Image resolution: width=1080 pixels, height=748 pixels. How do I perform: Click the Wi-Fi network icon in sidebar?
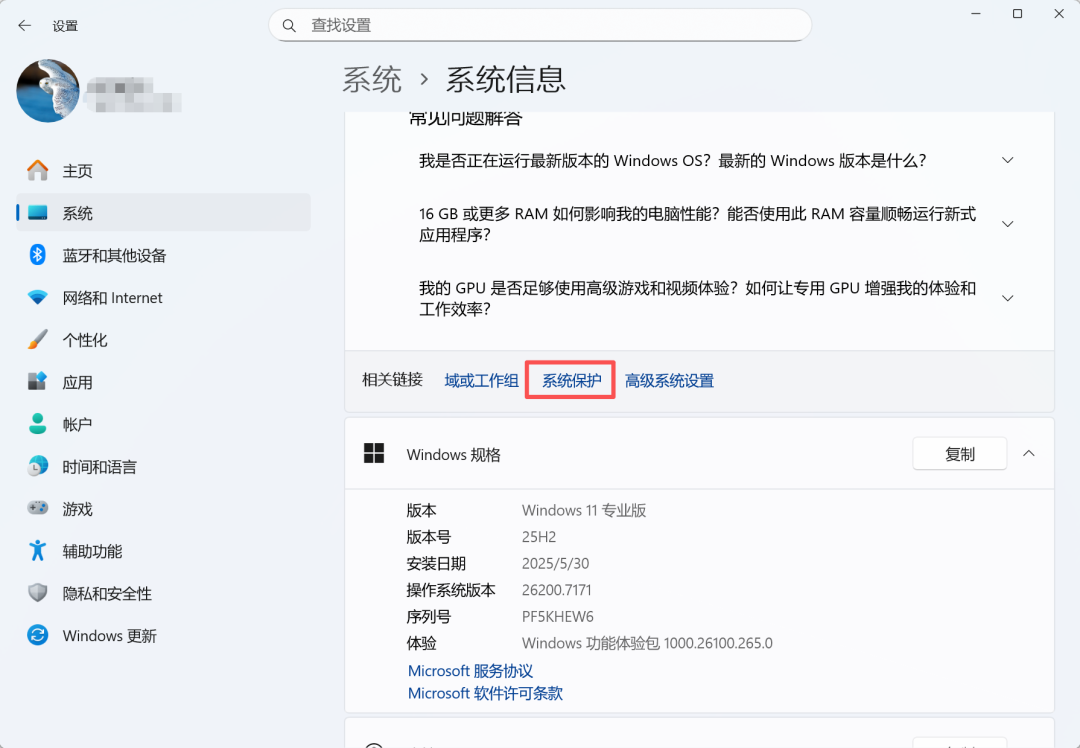pyautogui.click(x=38, y=298)
